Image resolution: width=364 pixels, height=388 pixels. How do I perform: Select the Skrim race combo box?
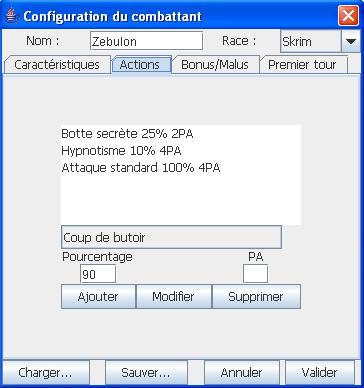[320, 41]
